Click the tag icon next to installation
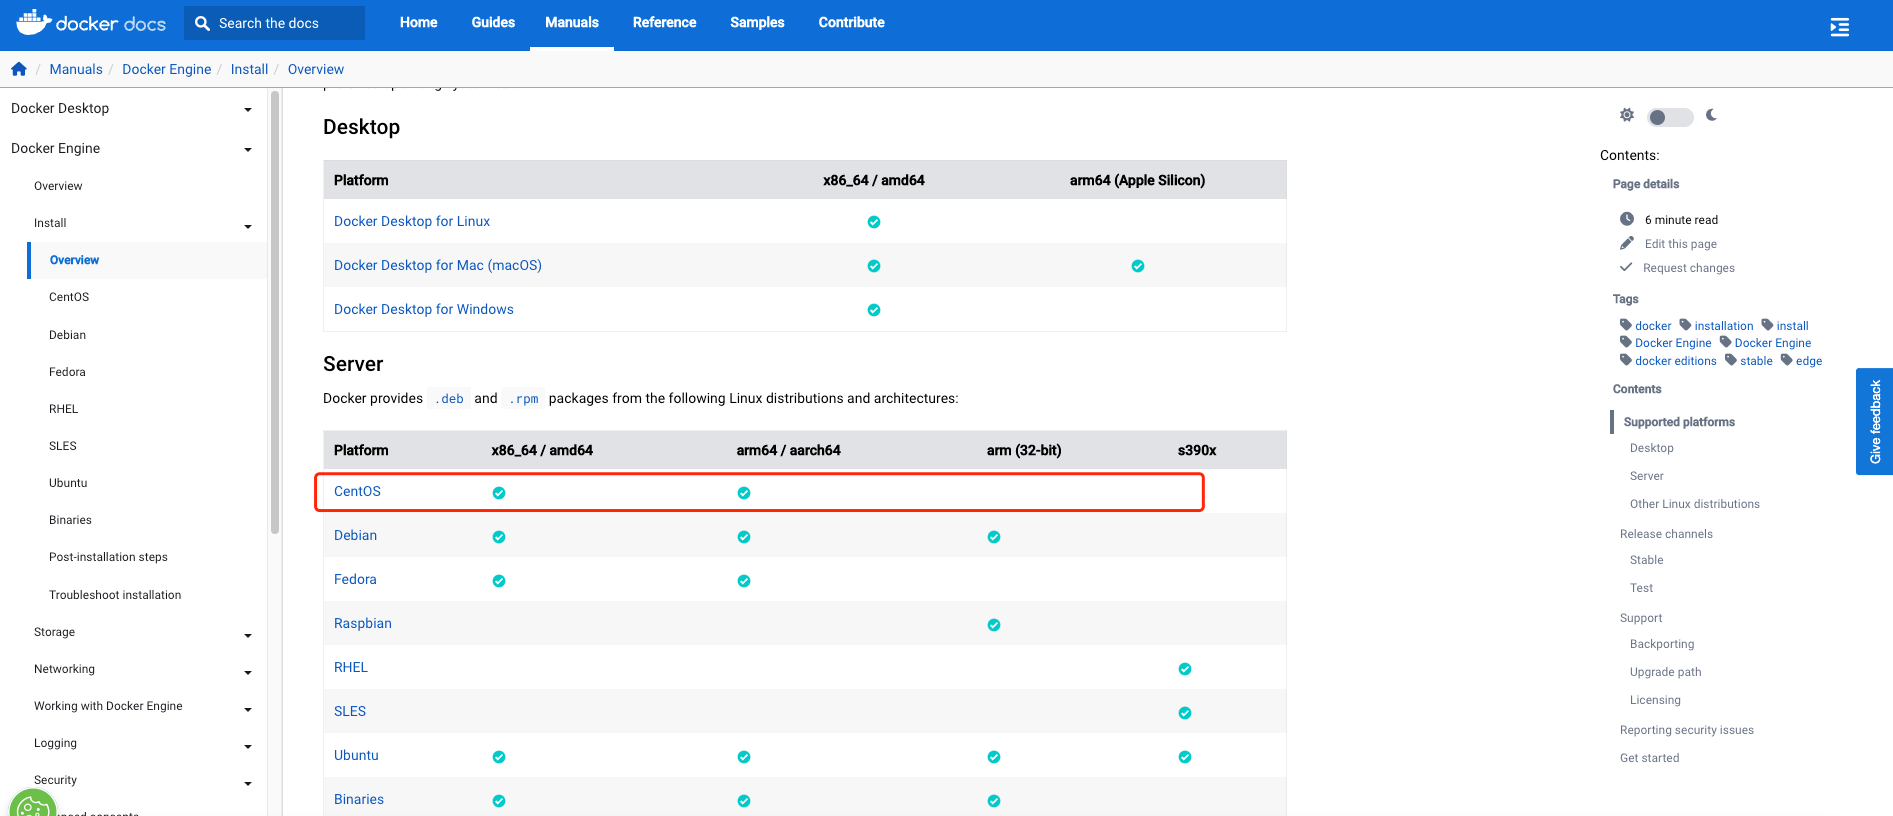The width and height of the screenshot is (1893, 816). (x=1685, y=325)
